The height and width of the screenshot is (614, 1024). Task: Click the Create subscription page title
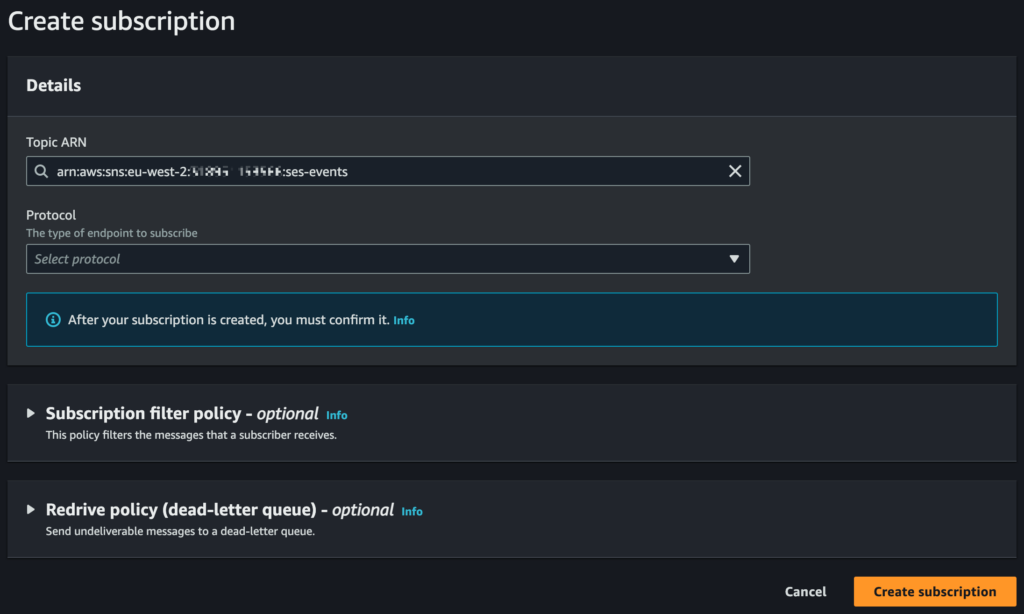pos(122,21)
